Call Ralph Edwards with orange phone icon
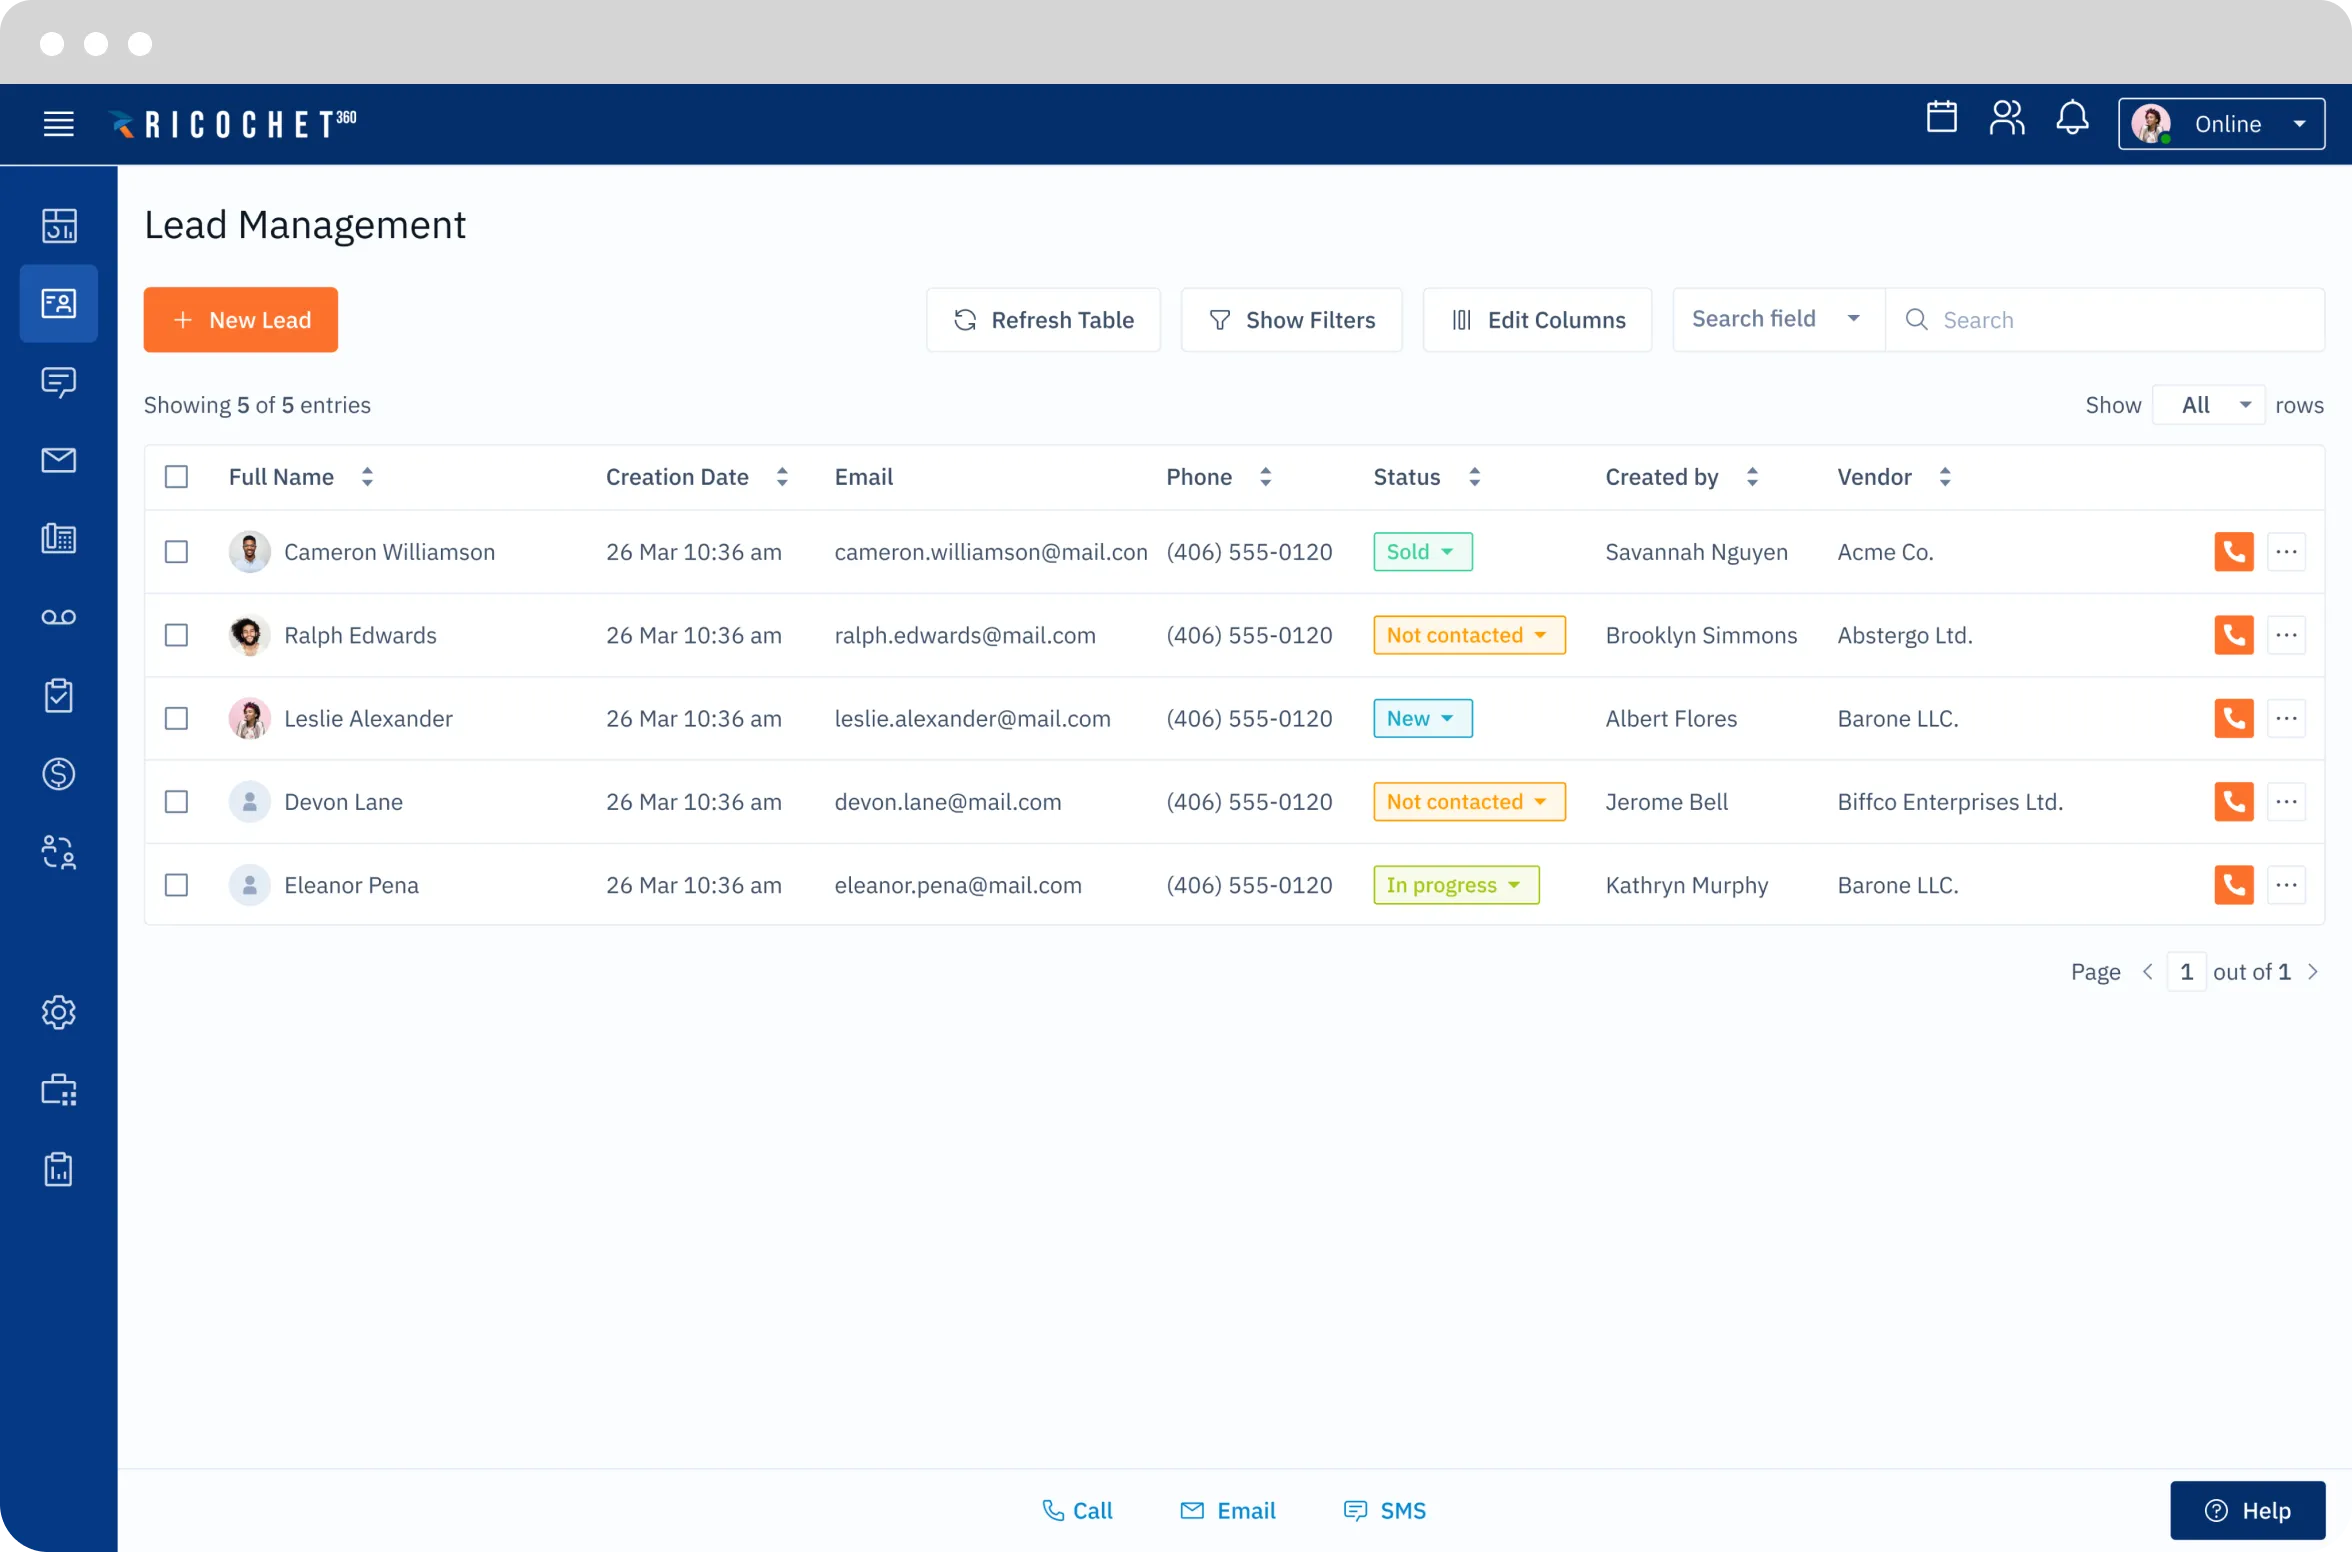2352x1552 pixels. point(2233,635)
